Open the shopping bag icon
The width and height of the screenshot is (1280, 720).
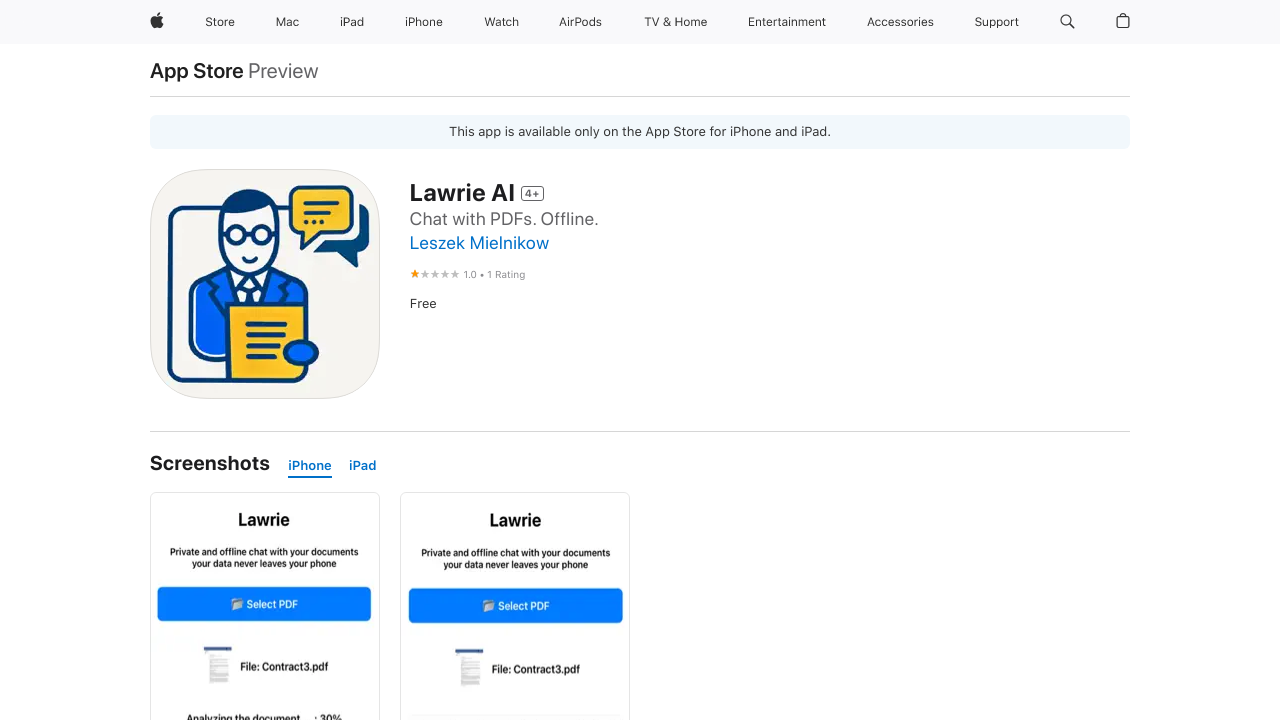click(x=1123, y=21)
